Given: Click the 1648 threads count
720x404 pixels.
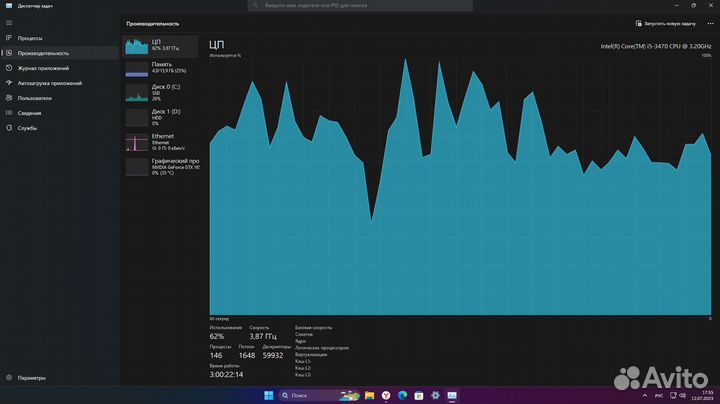Looking at the screenshot, I should 247,355.
